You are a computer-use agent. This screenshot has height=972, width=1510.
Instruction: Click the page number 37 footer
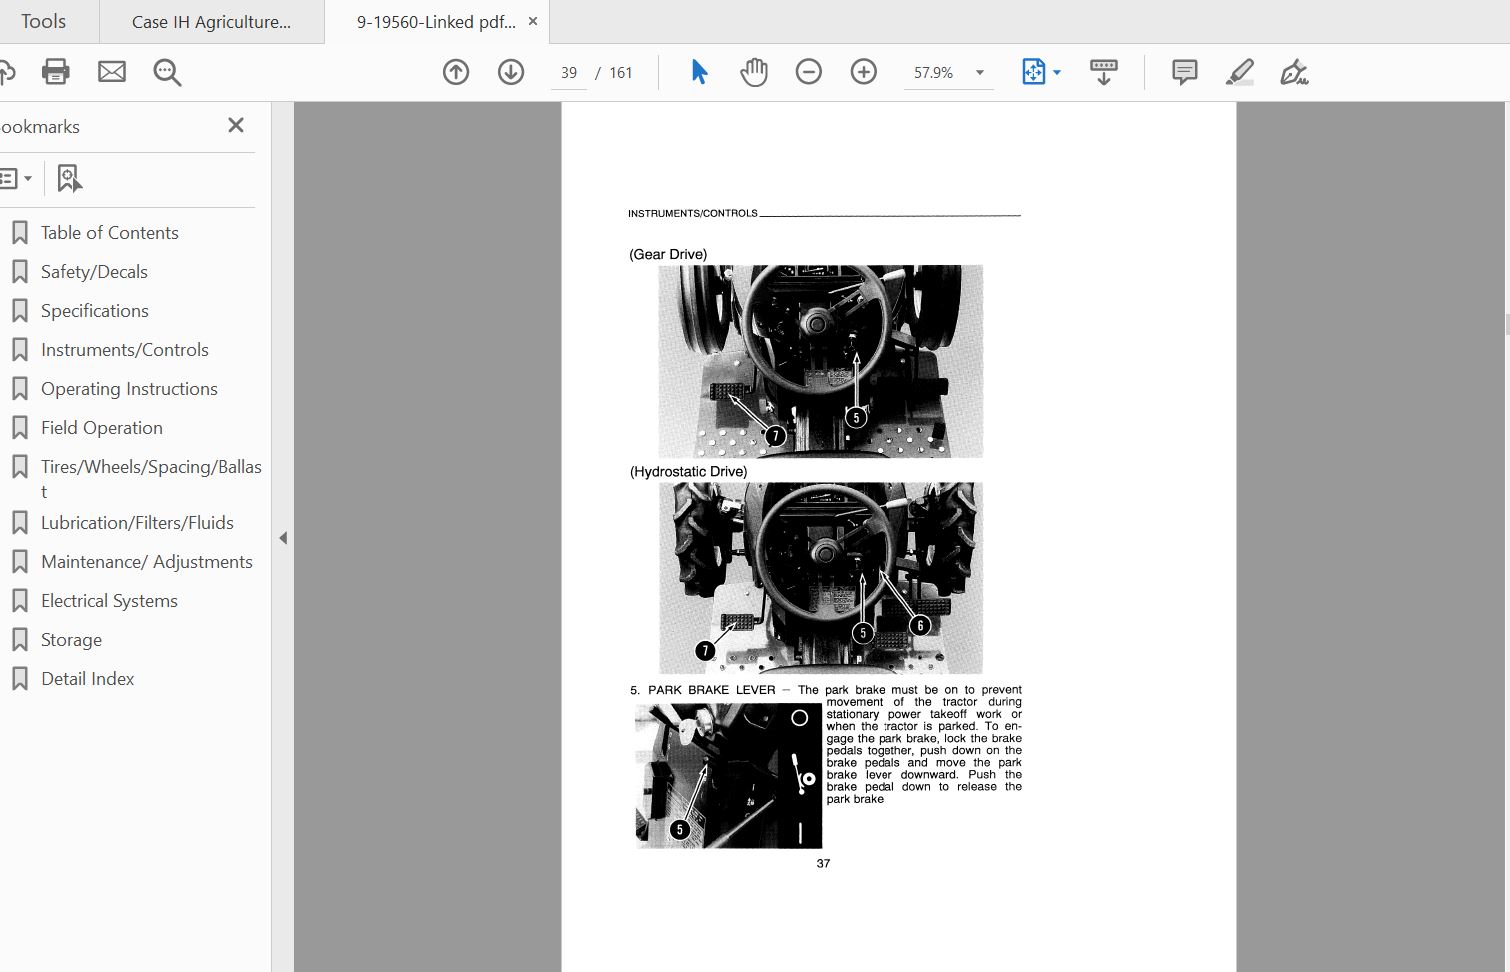[x=823, y=864]
